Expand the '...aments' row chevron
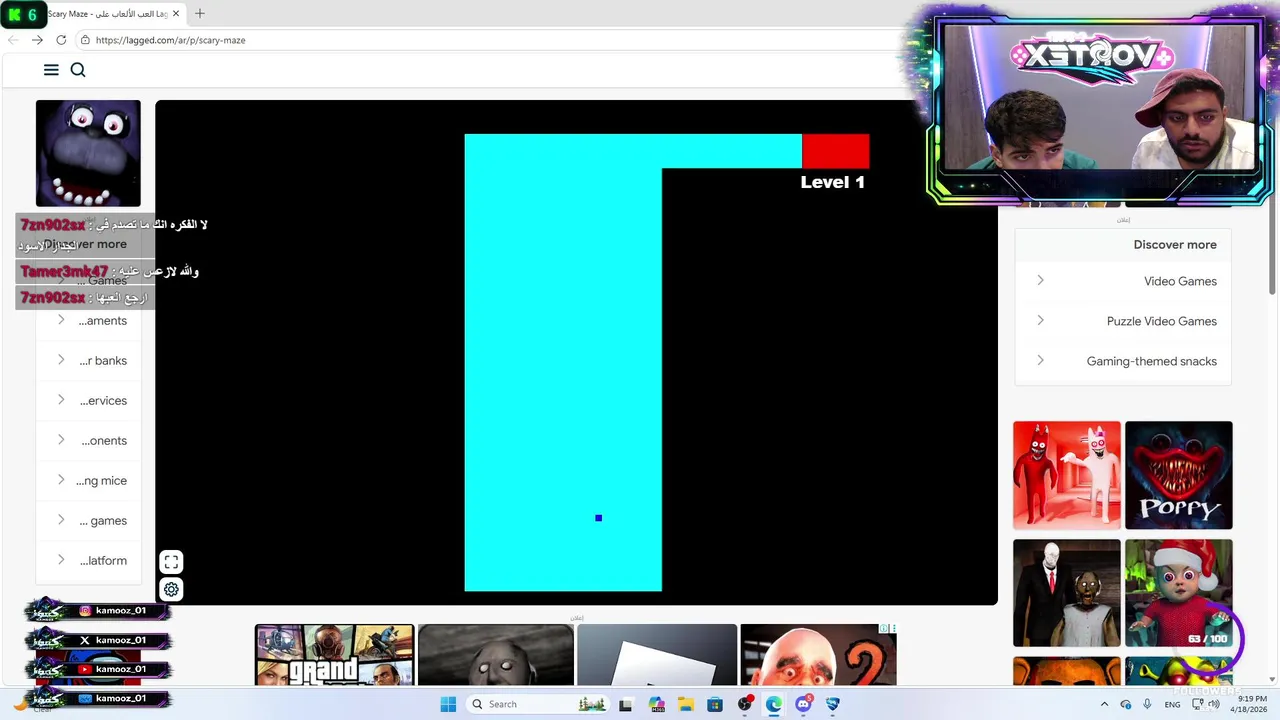 pos(61,320)
